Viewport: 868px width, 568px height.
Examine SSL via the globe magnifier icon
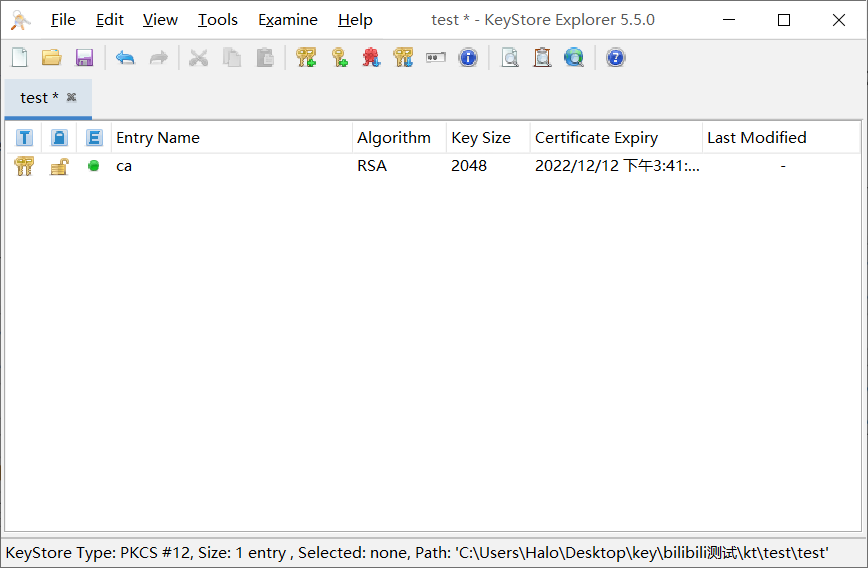coord(575,58)
